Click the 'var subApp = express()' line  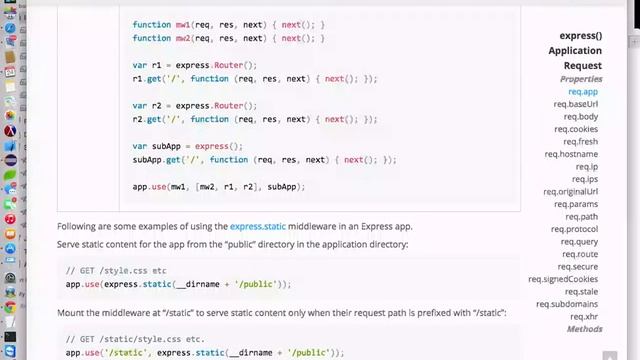[x=187, y=146]
